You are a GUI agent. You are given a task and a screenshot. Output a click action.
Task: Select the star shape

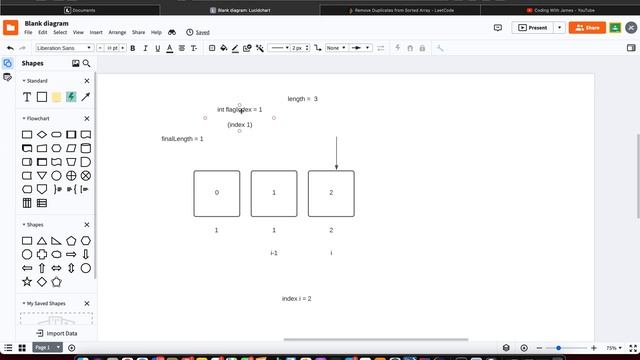(27, 282)
